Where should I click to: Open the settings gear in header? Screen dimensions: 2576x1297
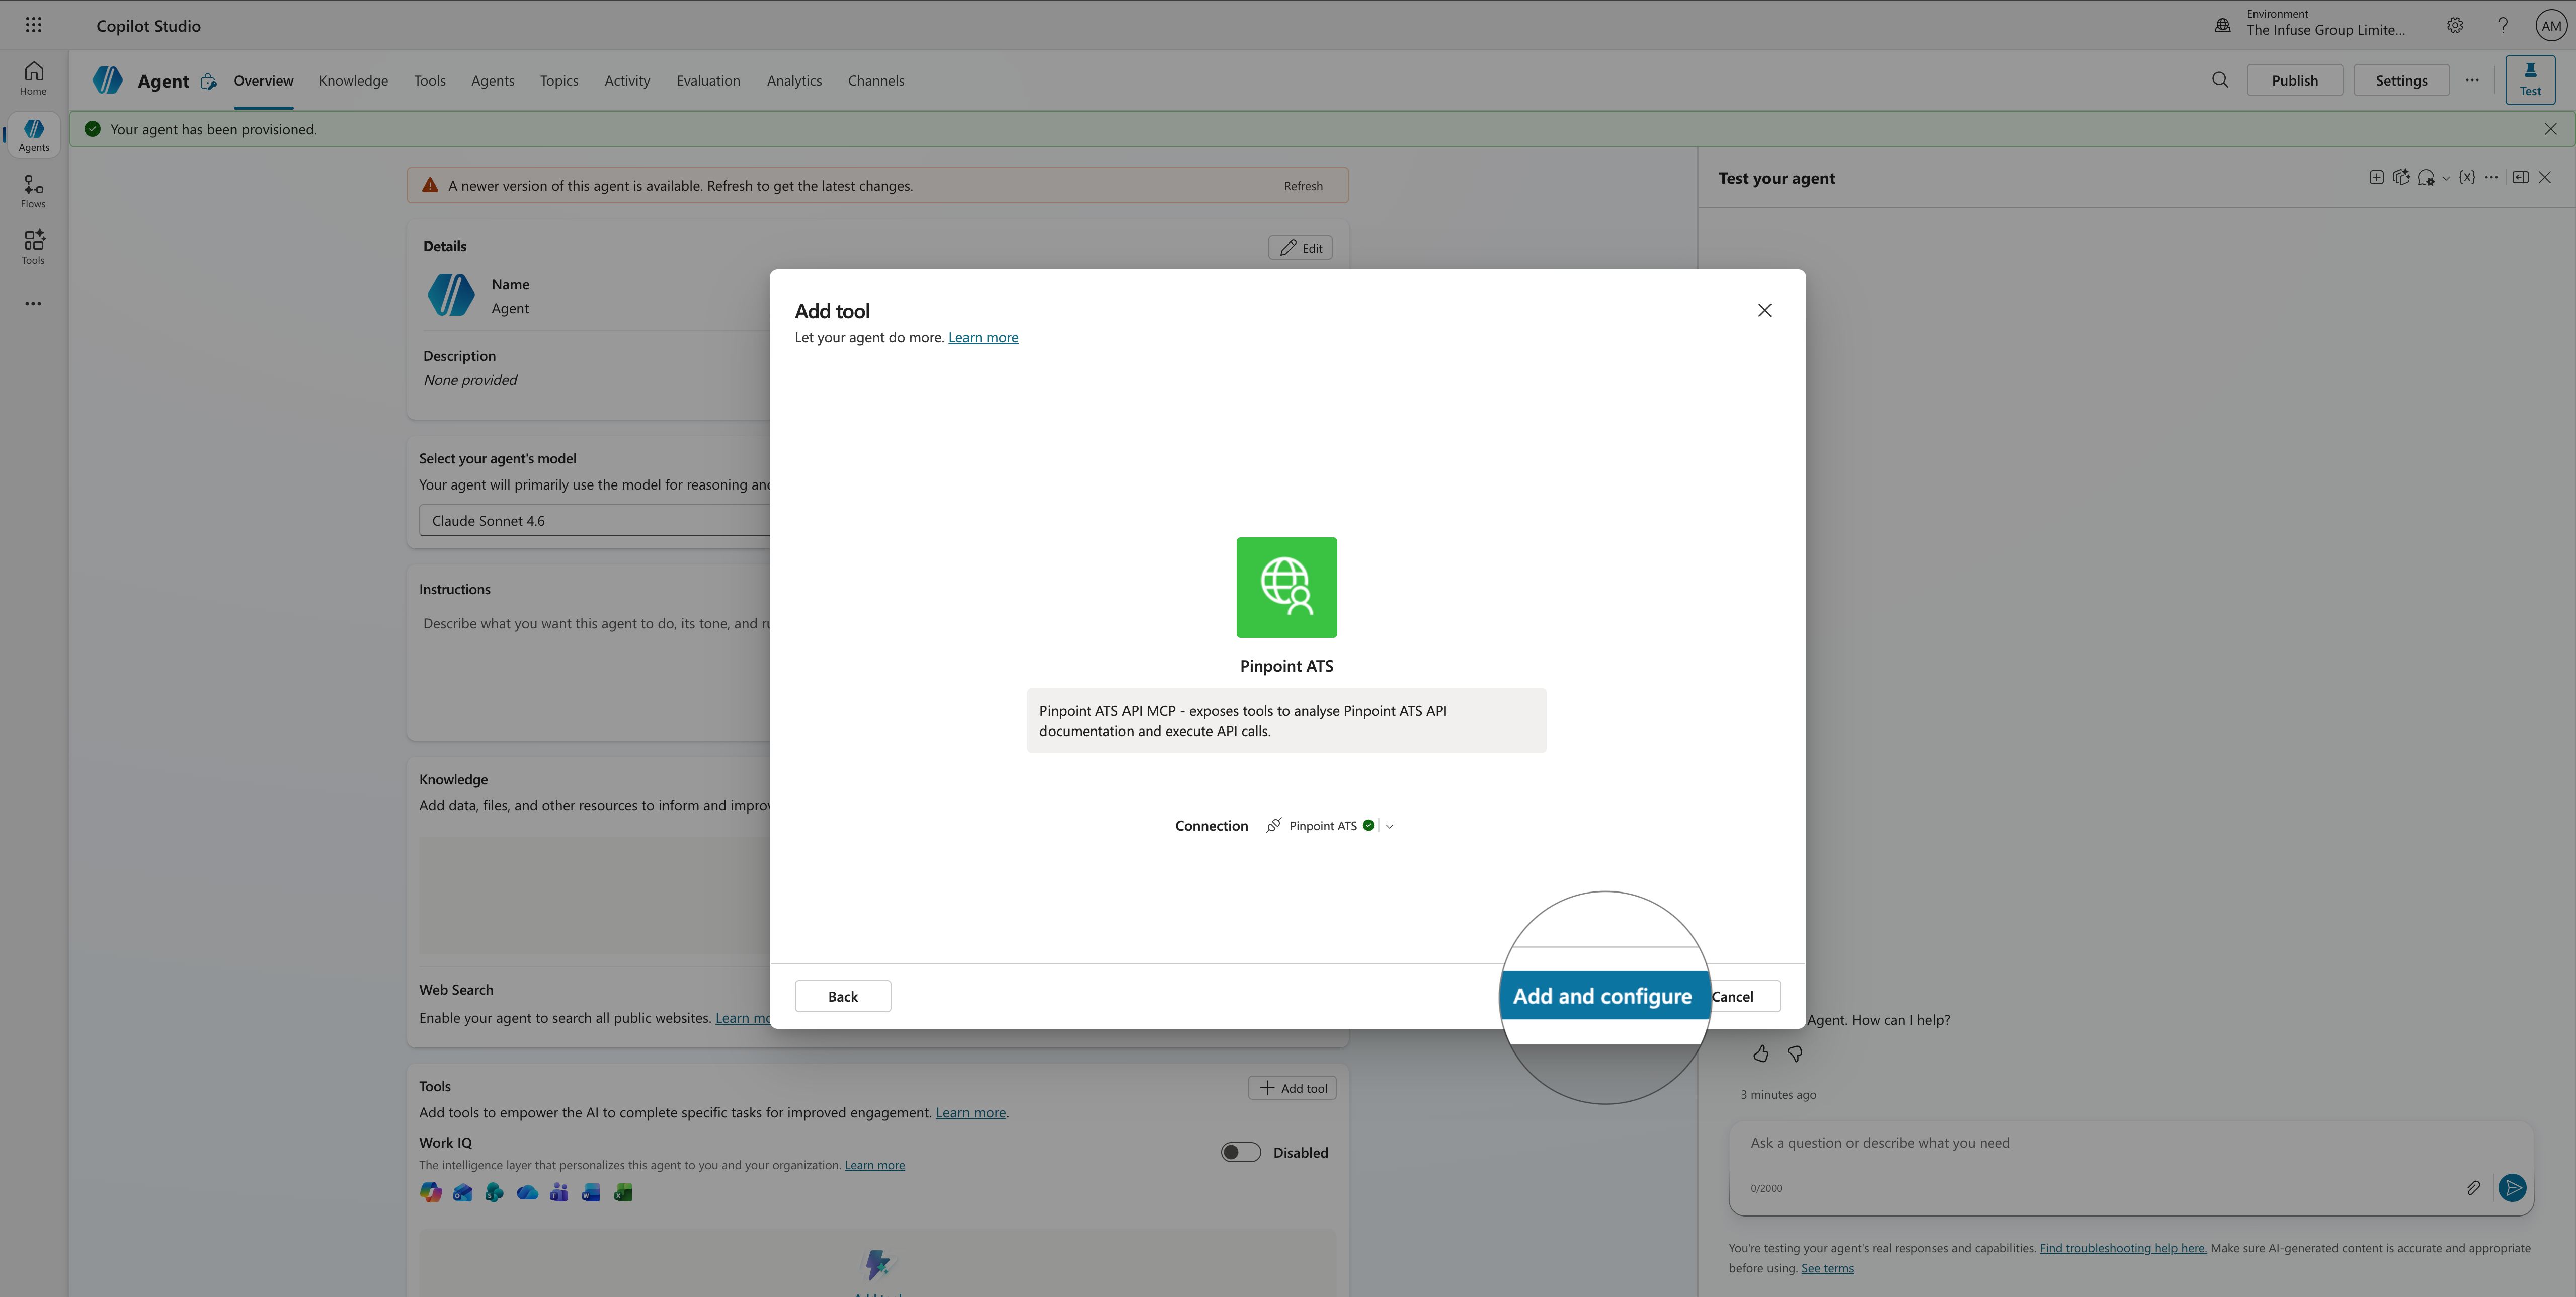click(2455, 25)
